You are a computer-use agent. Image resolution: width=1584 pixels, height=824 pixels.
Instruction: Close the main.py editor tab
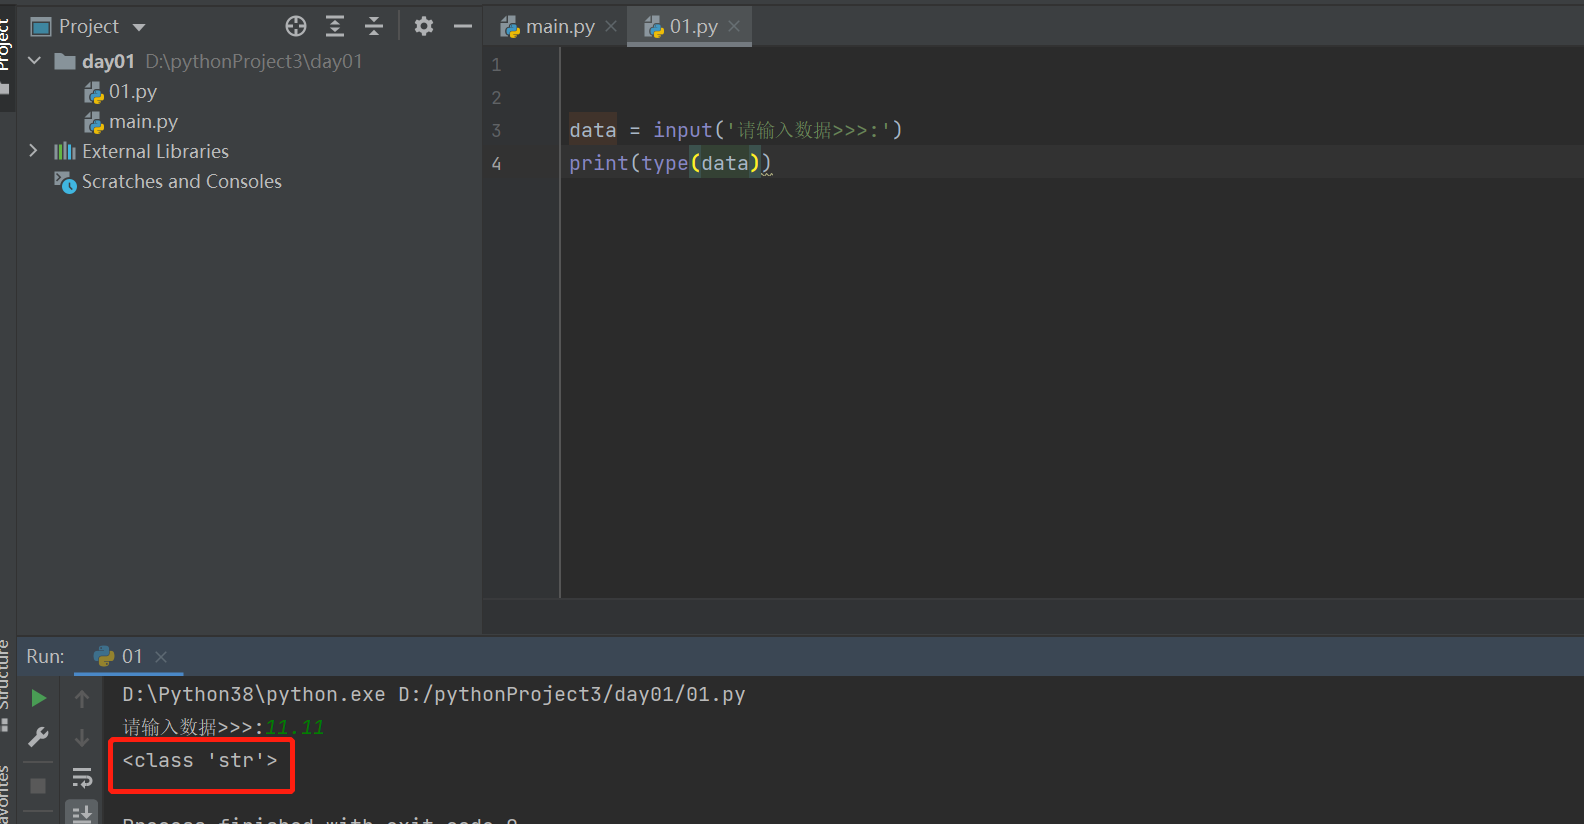611,26
